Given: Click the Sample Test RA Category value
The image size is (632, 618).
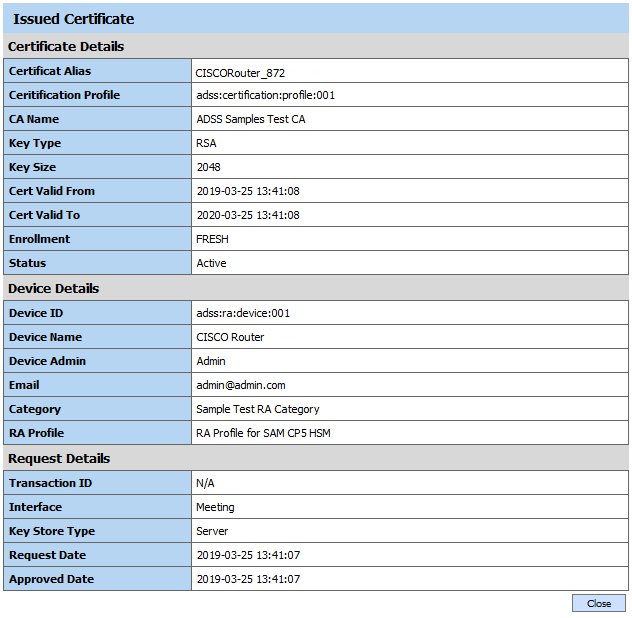Looking at the screenshot, I should pos(257,410).
